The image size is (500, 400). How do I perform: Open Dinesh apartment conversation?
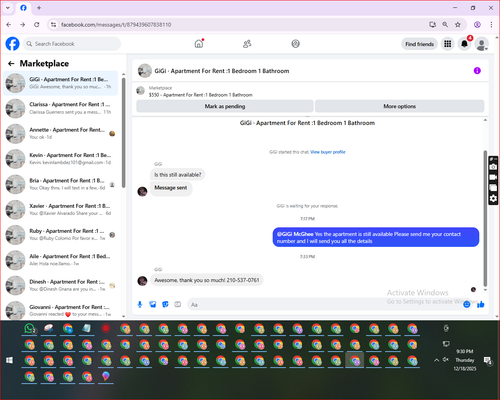click(x=60, y=285)
